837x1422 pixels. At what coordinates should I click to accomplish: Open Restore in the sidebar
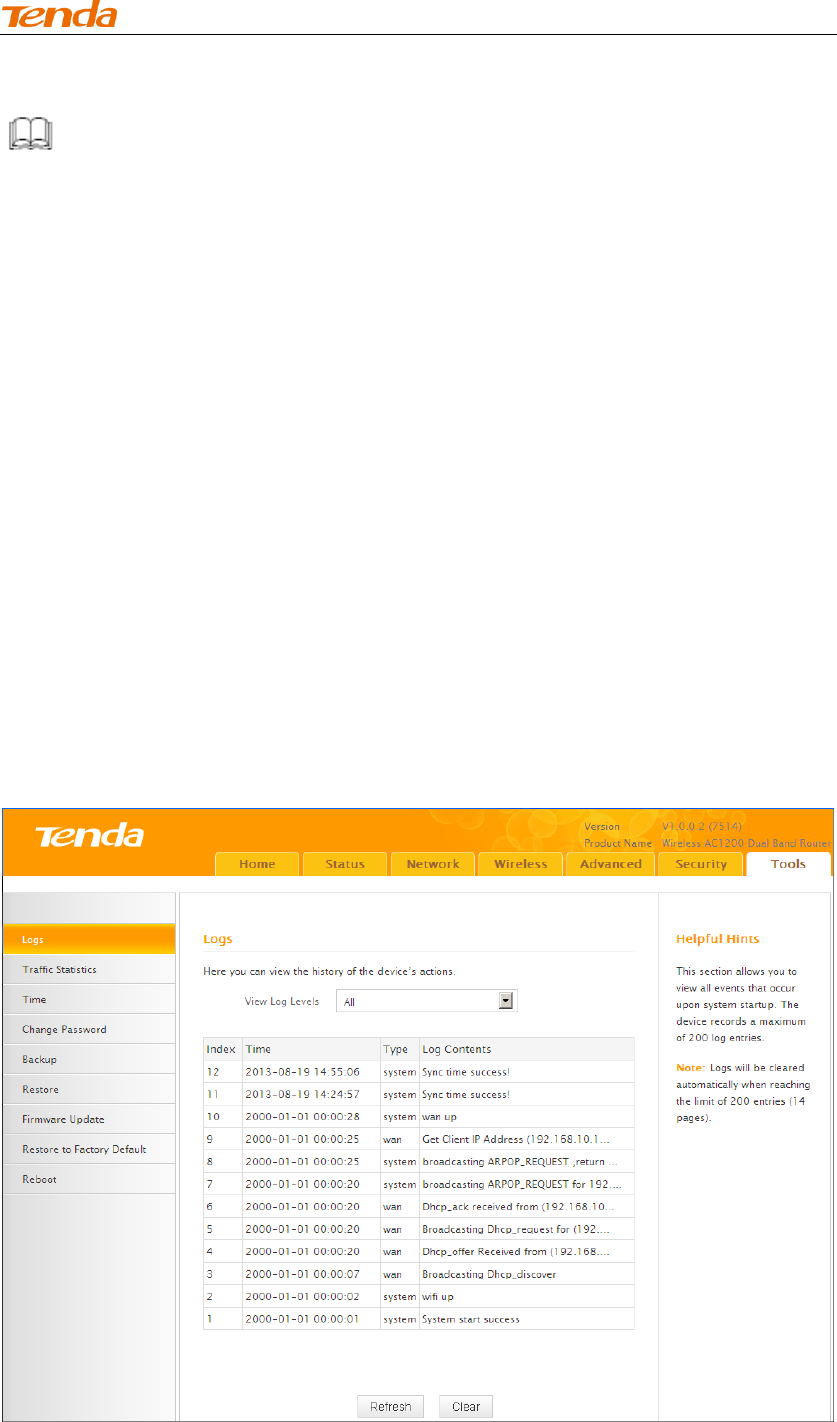tap(88, 1089)
